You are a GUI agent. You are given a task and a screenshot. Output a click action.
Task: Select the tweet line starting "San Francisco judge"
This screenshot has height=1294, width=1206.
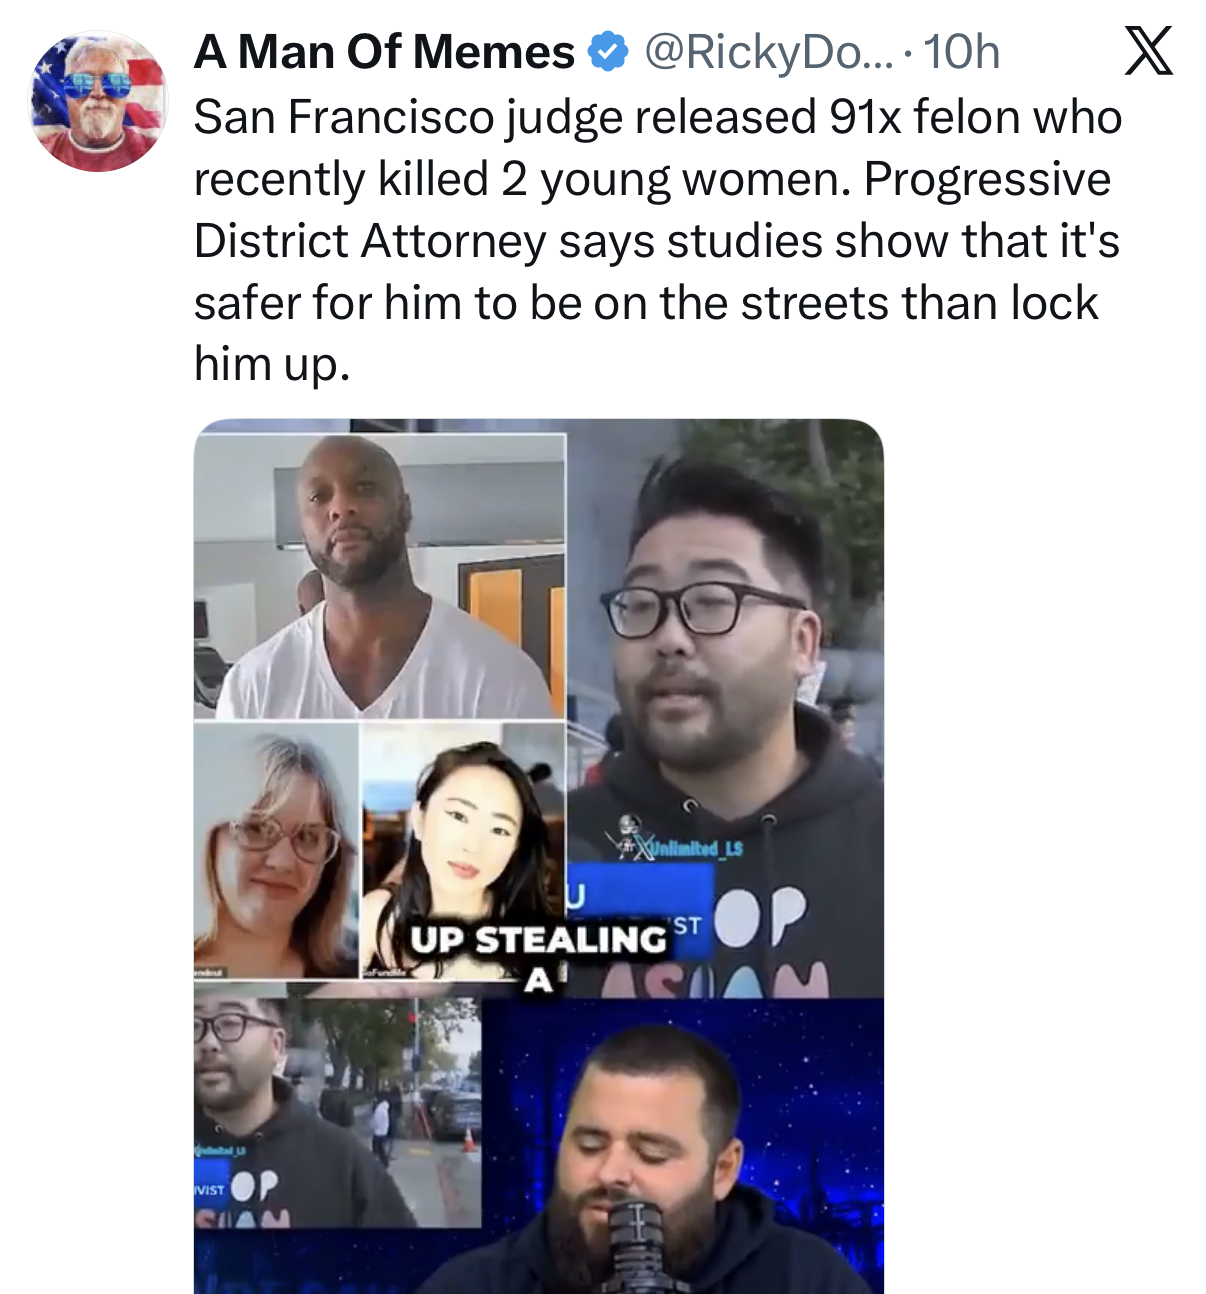658,117
